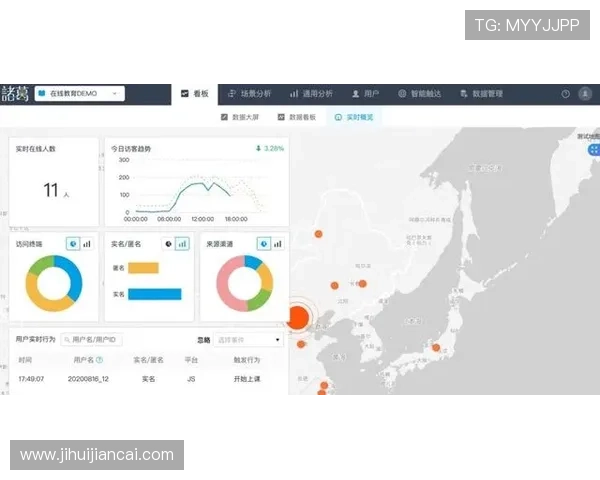Screen dimensions: 600x480
Task: Open the 选择事件 dropdown
Action: (x=249, y=340)
